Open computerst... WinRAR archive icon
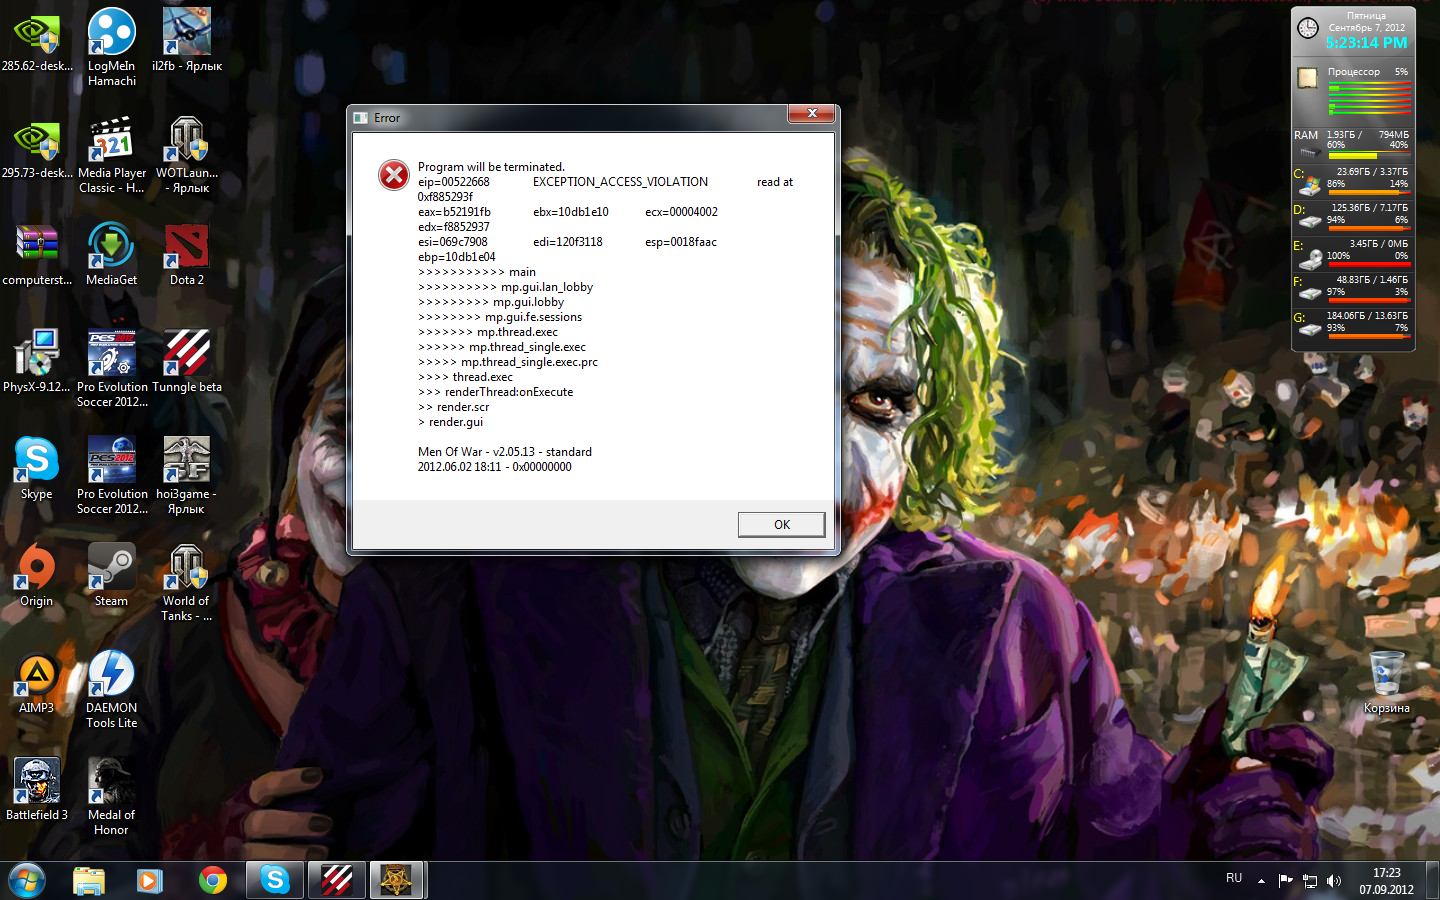Screen dimensions: 1440x900 tap(37, 256)
